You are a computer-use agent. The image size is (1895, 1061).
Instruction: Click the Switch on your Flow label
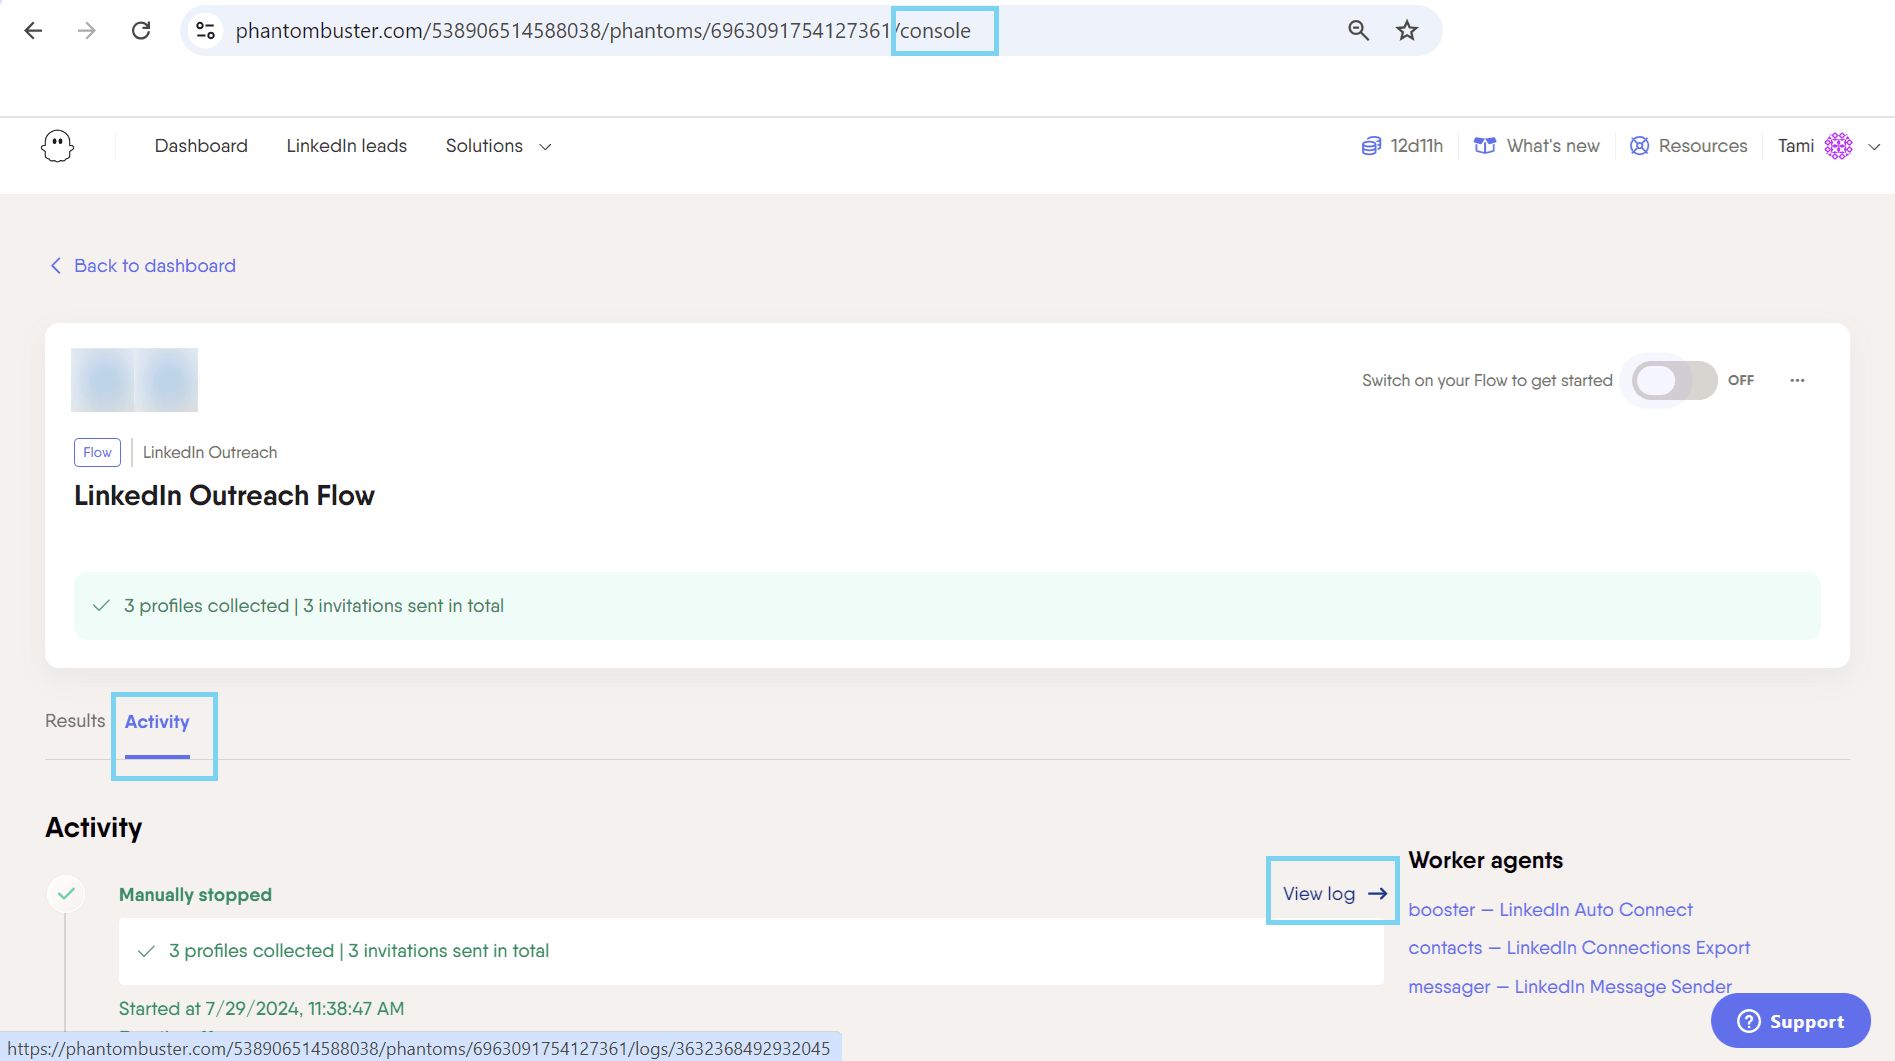pyautogui.click(x=1487, y=380)
